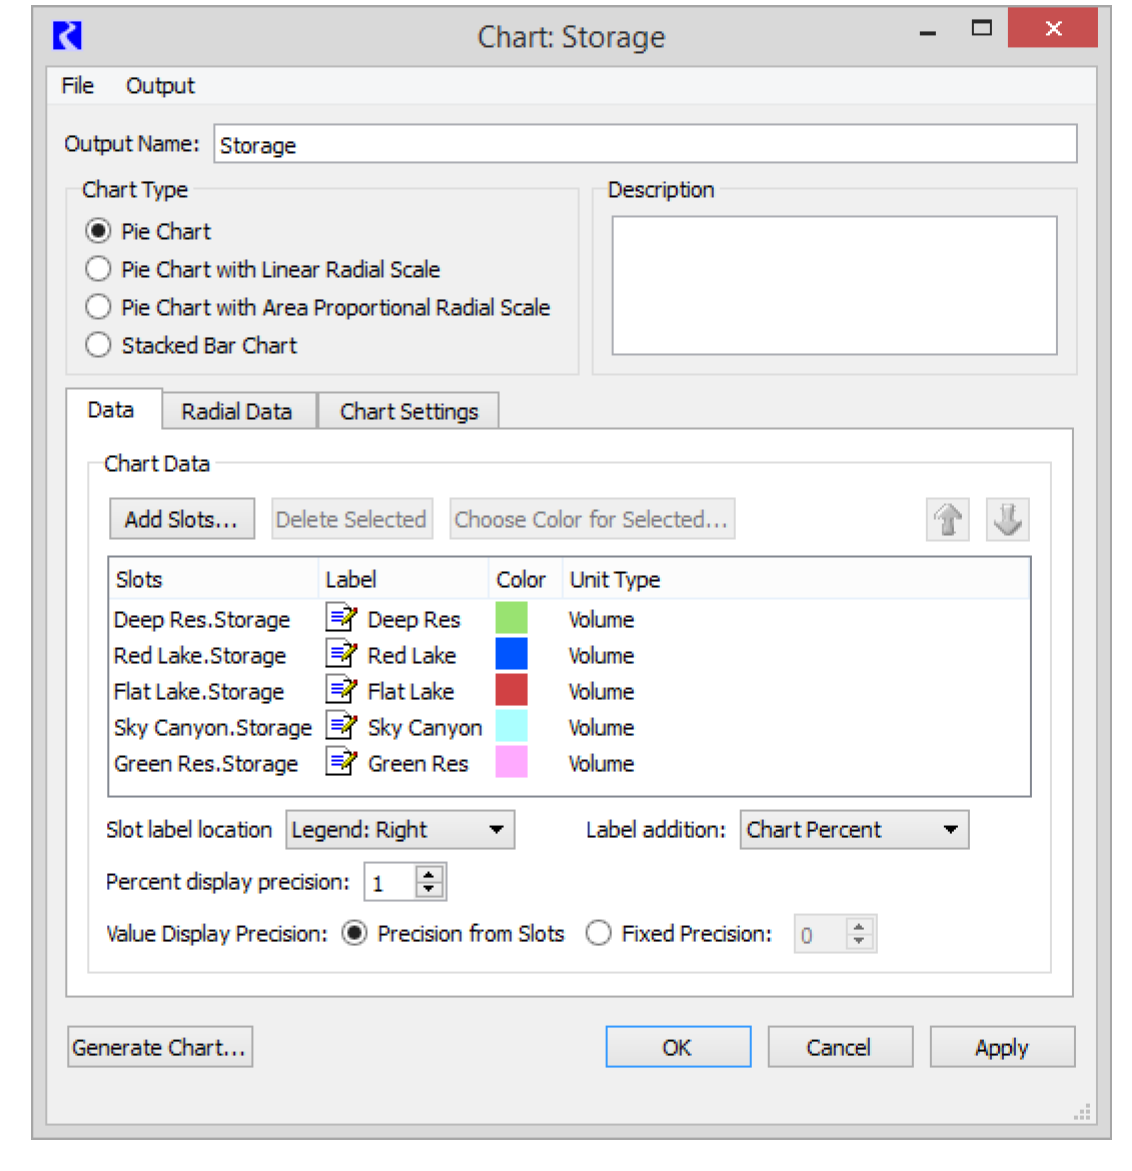Click the Generate Chart button
1132x1171 pixels.
[159, 1047]
